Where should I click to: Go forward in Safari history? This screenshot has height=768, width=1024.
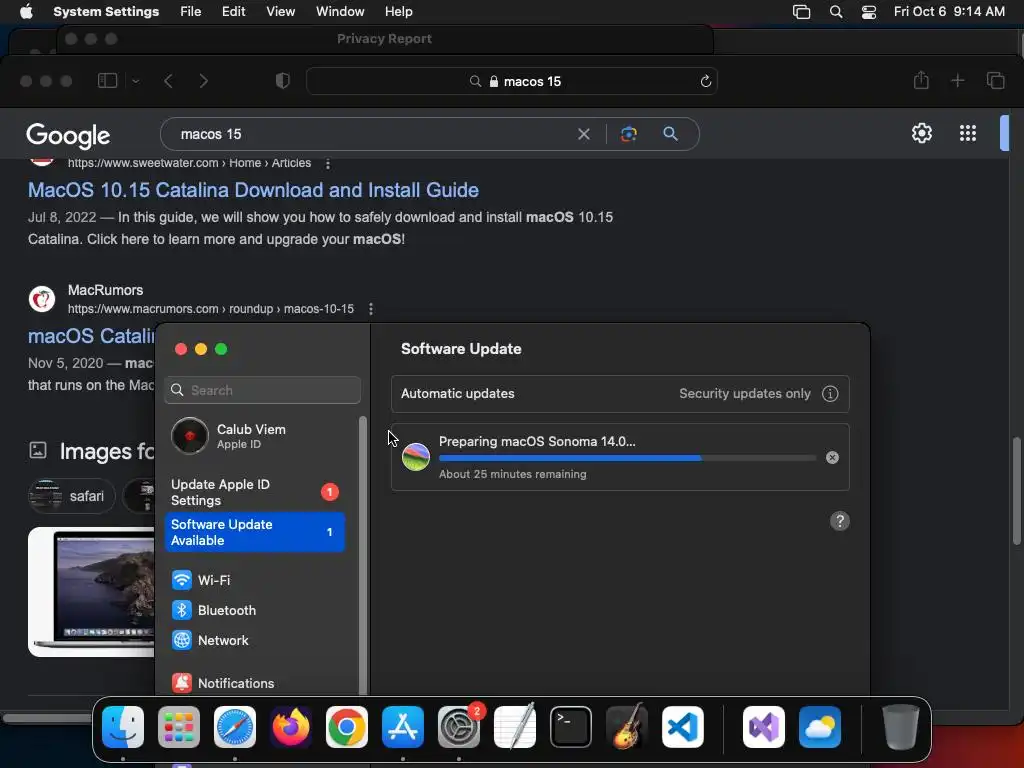pyautogui.click(x=204, y=81)
